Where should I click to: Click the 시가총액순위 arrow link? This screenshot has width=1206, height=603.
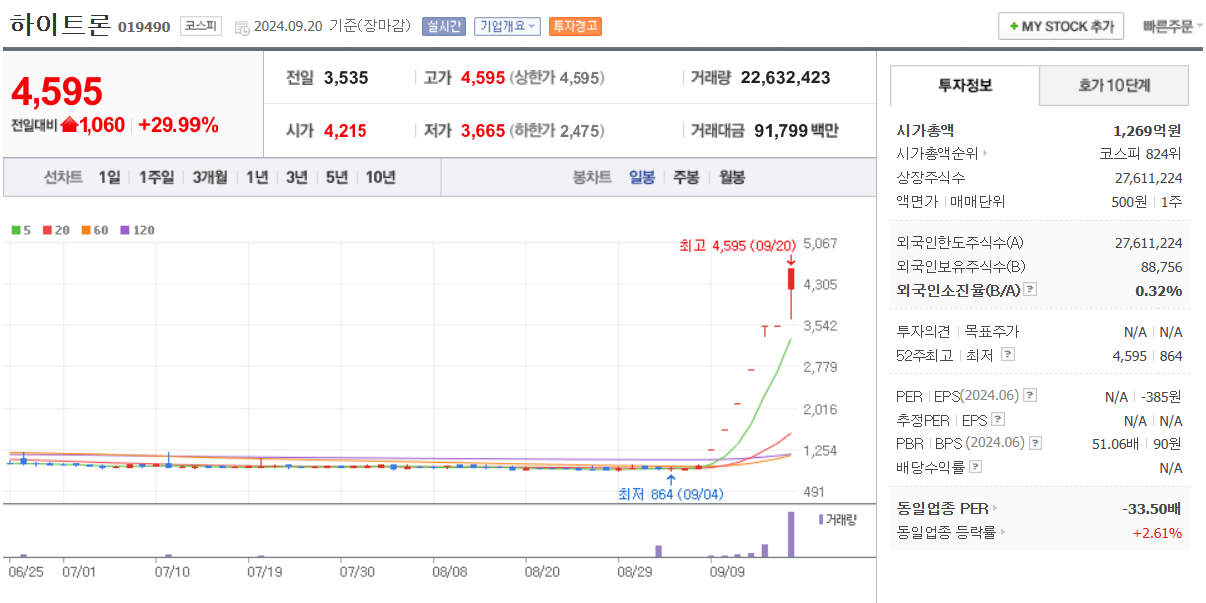coord(942,153)
